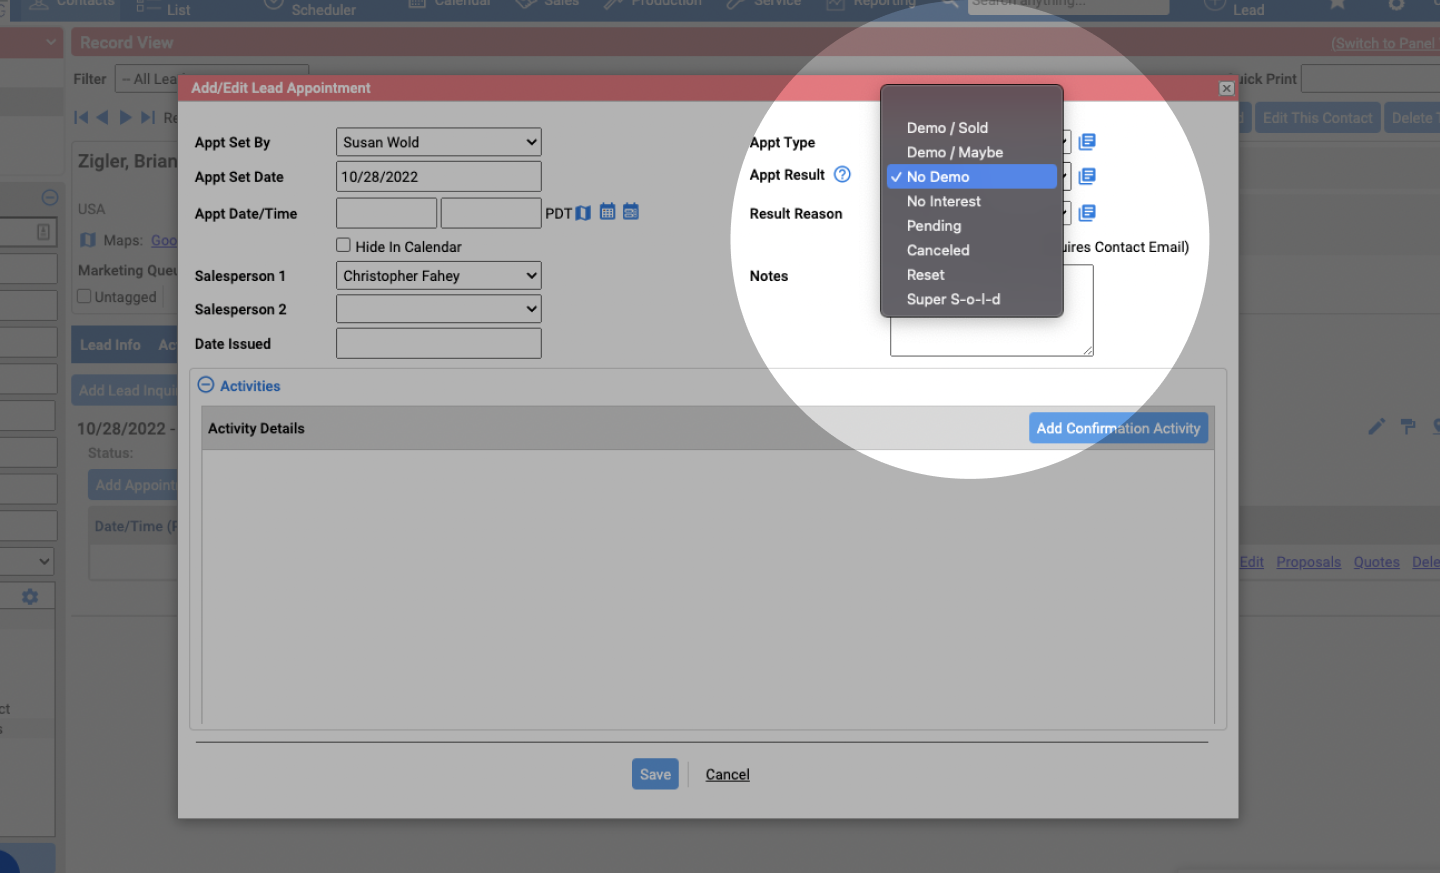The height and width of the screenshot is (873, 1440).
Task: Go to the next record arrow
Action: 125,117
